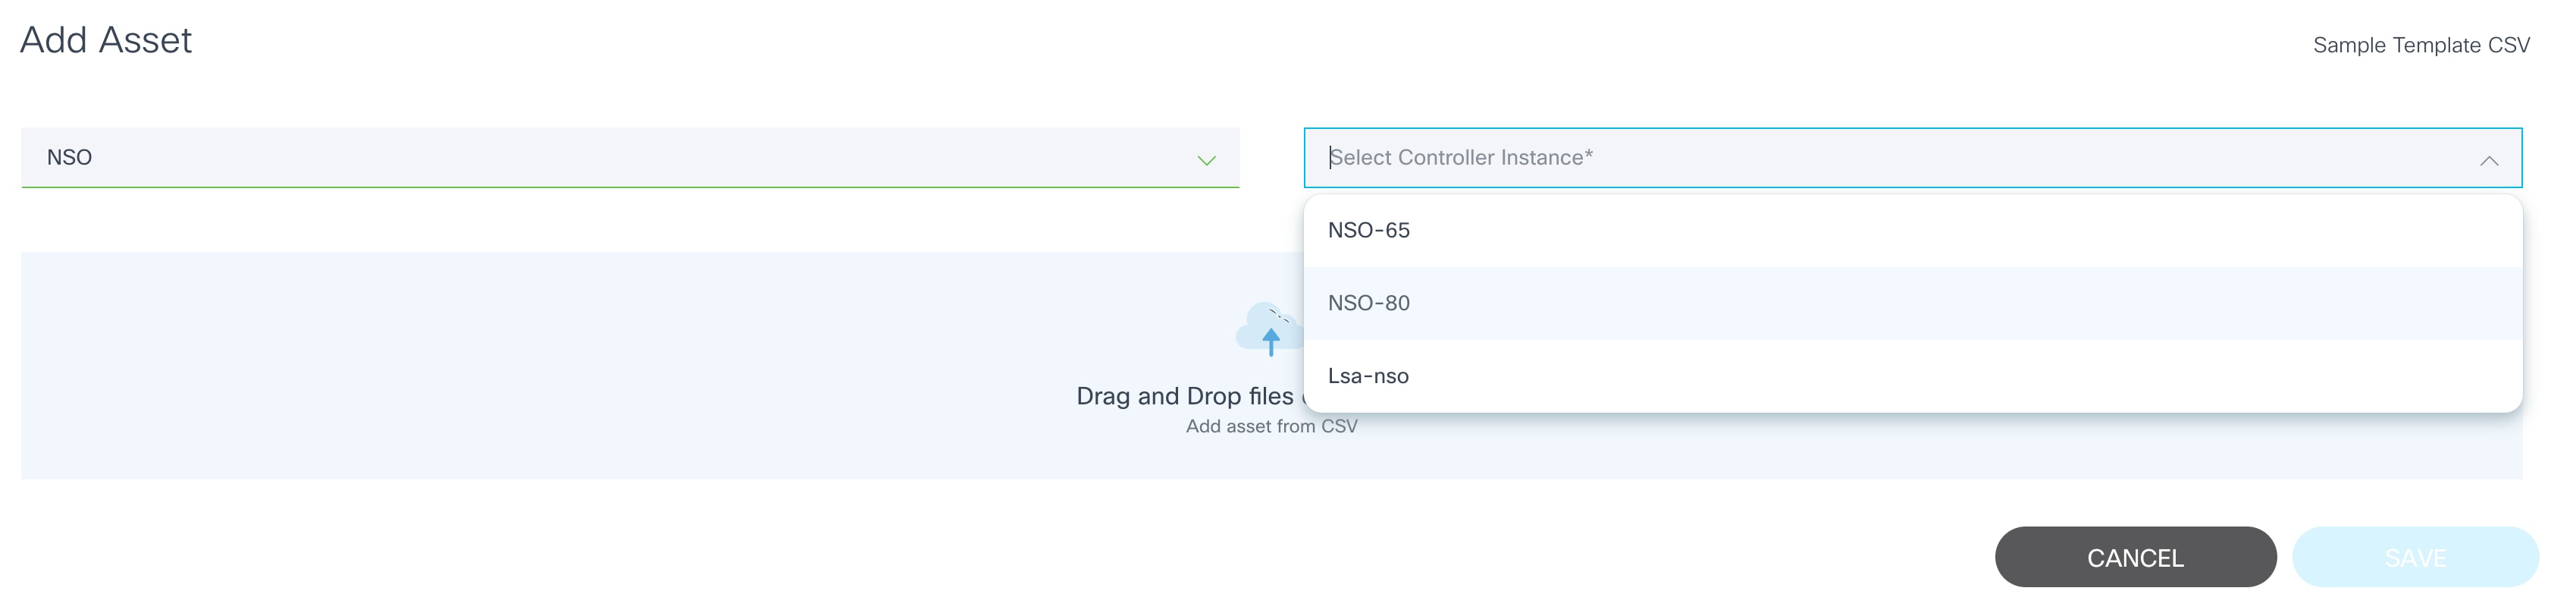The image size is (2576, 613).
Task: Open the NSO controller type dropdown
Action: pos(630,158)
